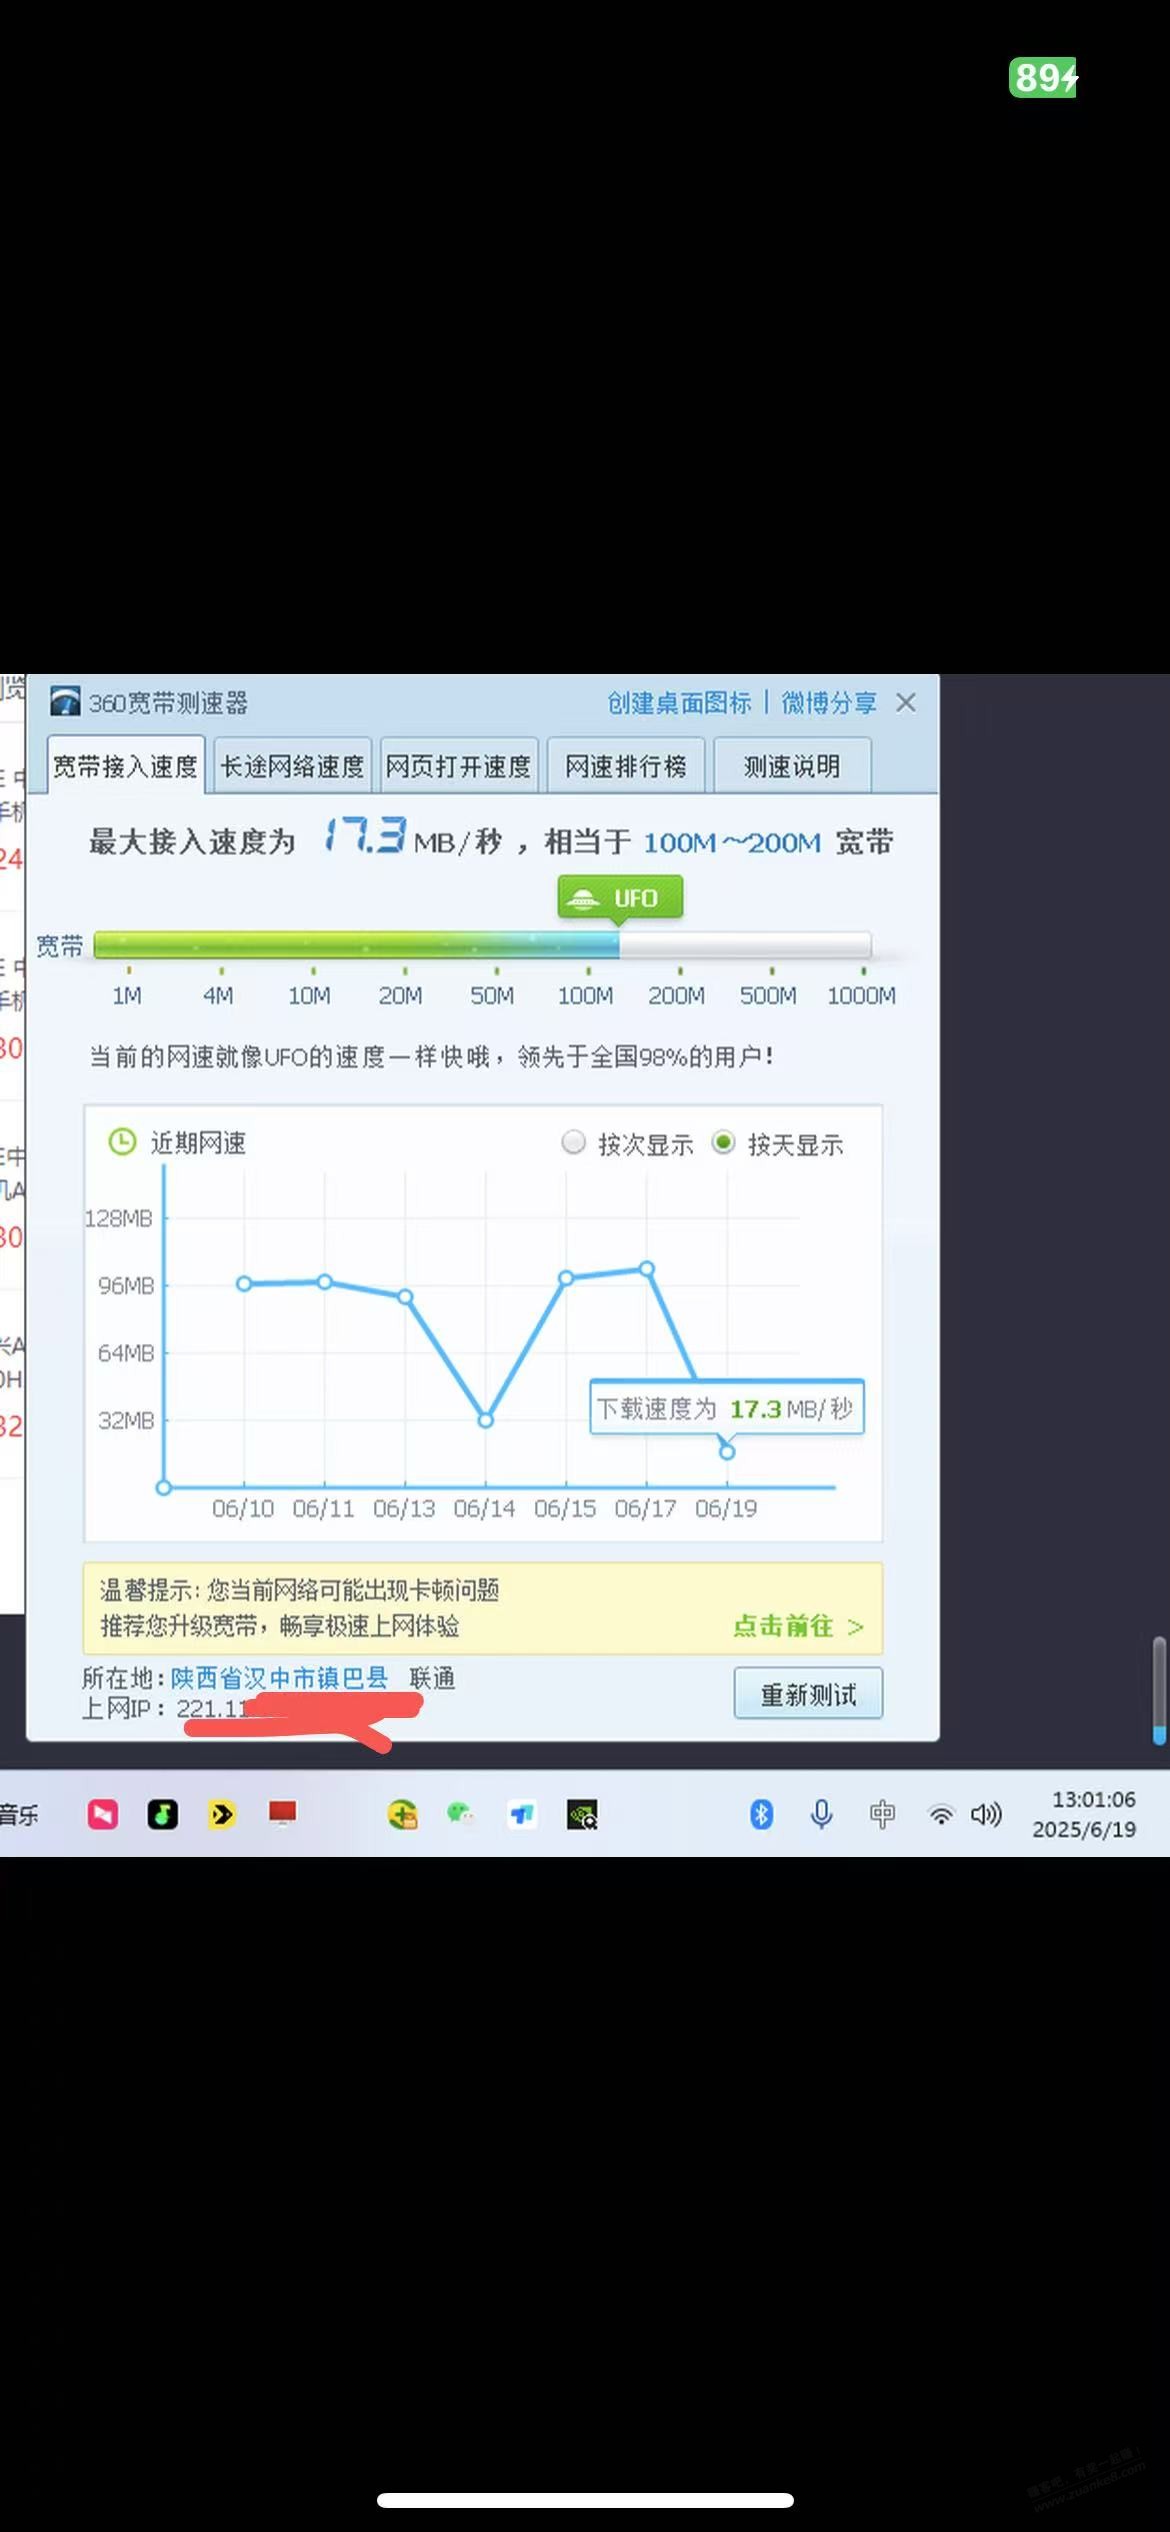Open the 网速排行榜 tab
The width and height of the screenshot is (1170, 2532).
pos(626,766)
